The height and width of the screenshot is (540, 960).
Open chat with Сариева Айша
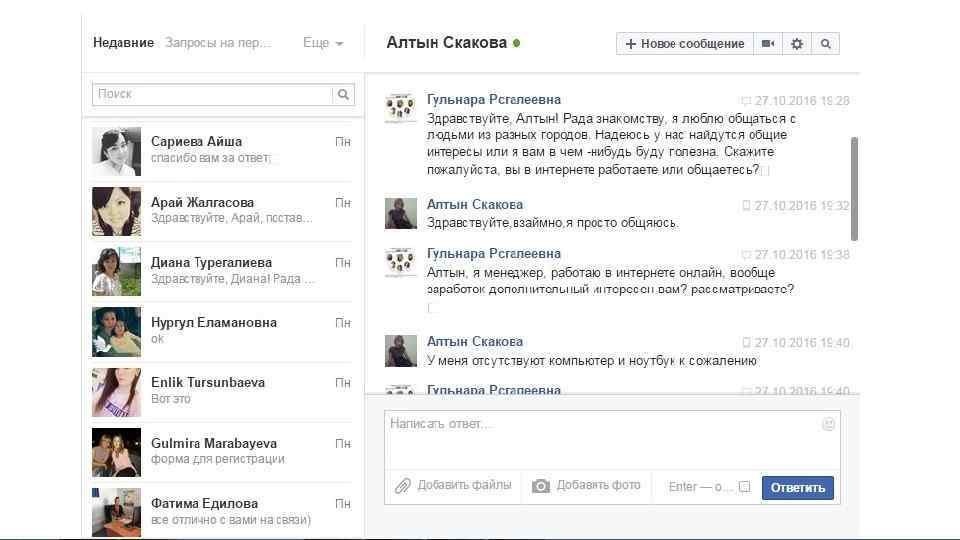click(x=223, y=151)
